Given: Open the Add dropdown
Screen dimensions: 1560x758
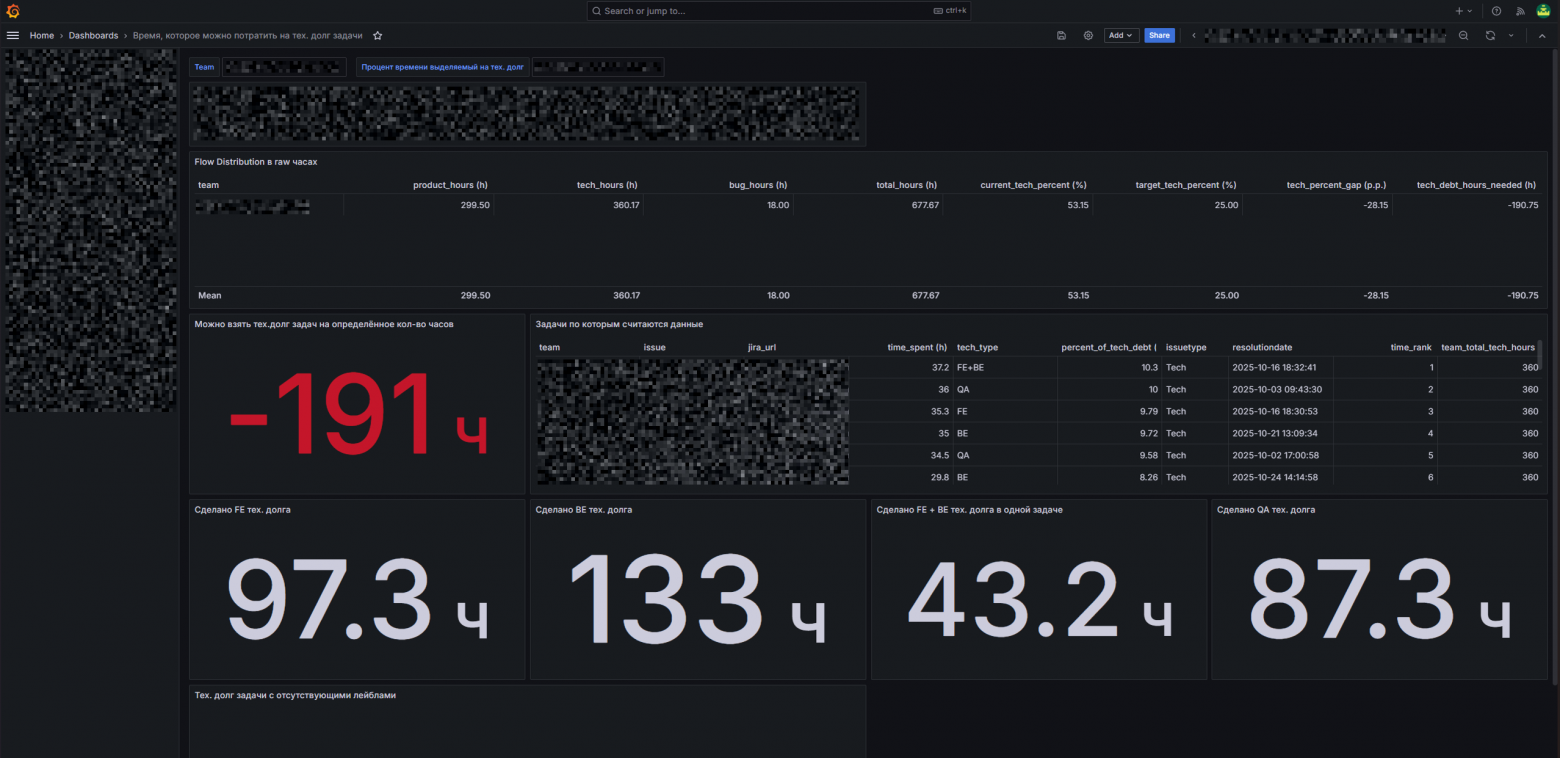Looking at the screenshot, I should (1121, 35).
